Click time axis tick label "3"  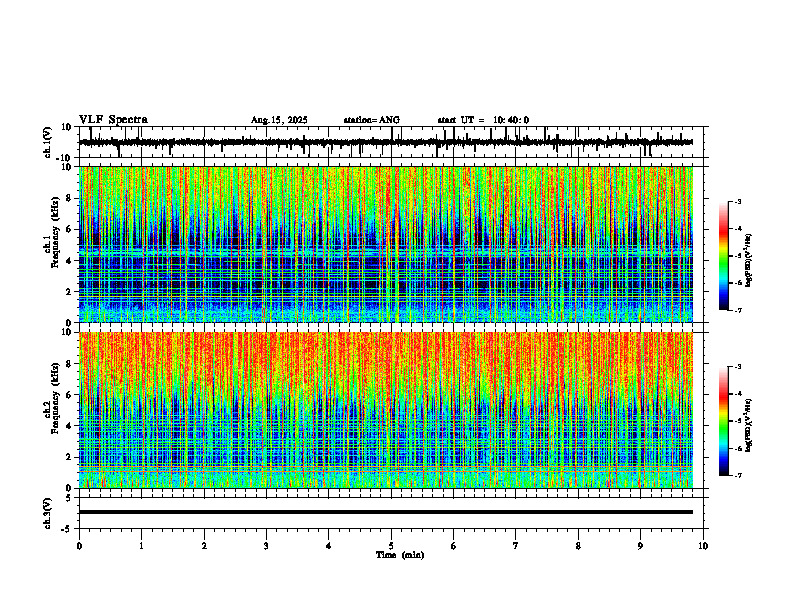click(x=266, y=546)
